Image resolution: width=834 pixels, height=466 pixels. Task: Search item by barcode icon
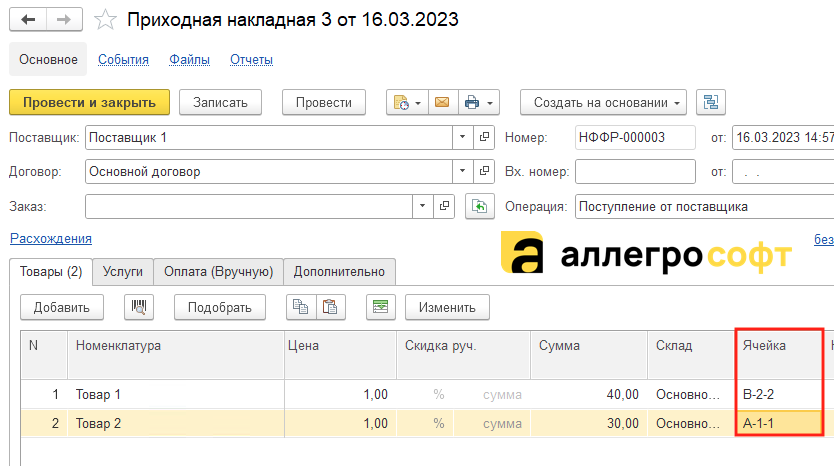pyautogui.click(x=139, y=307)
